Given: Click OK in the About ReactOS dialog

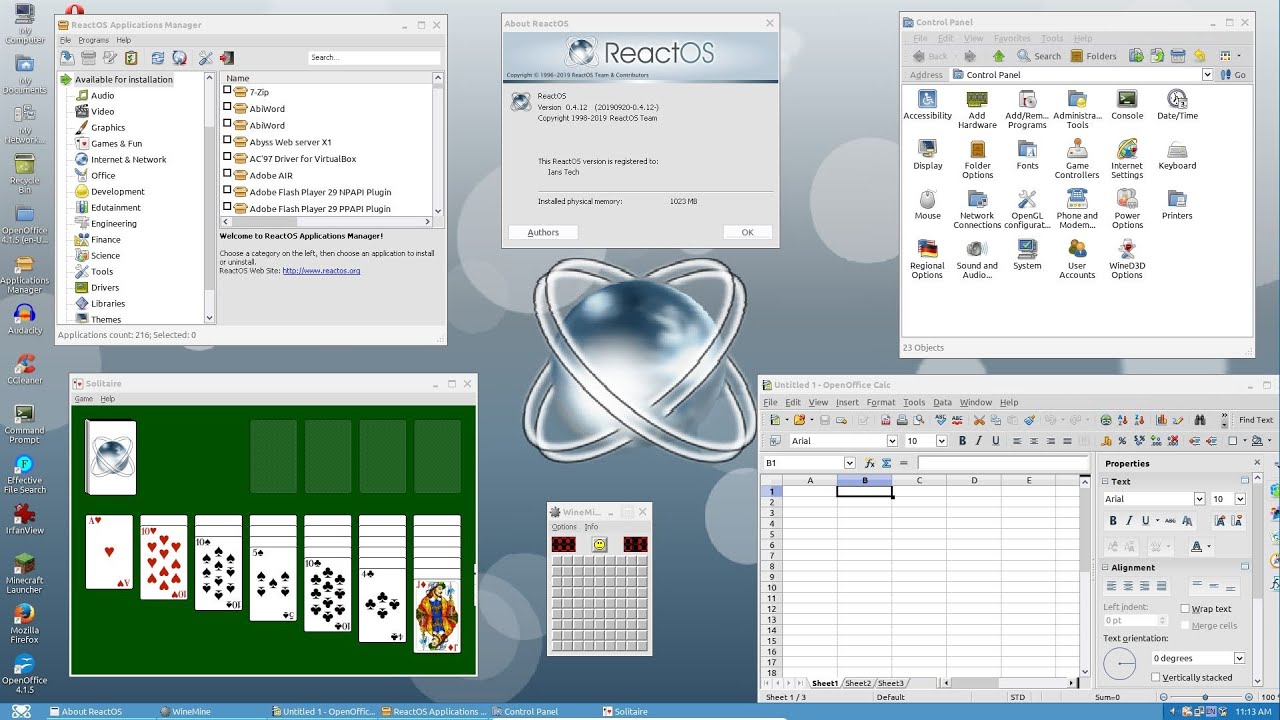Looking at the screenshot, I should [x=747, y=232].
